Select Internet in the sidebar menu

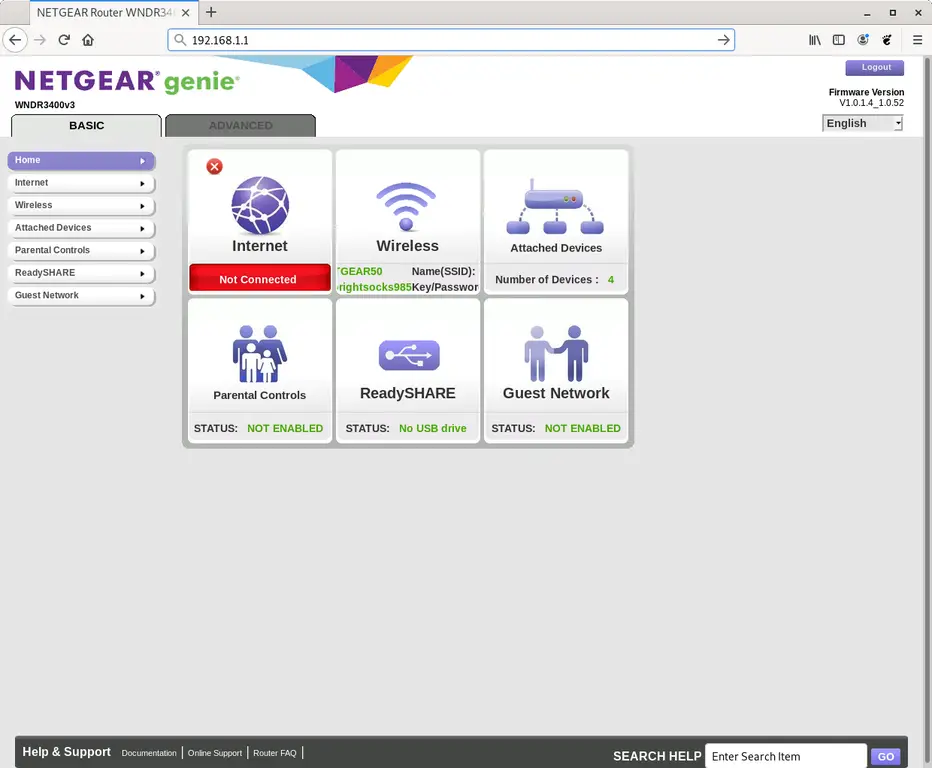(x=81, y=183)
